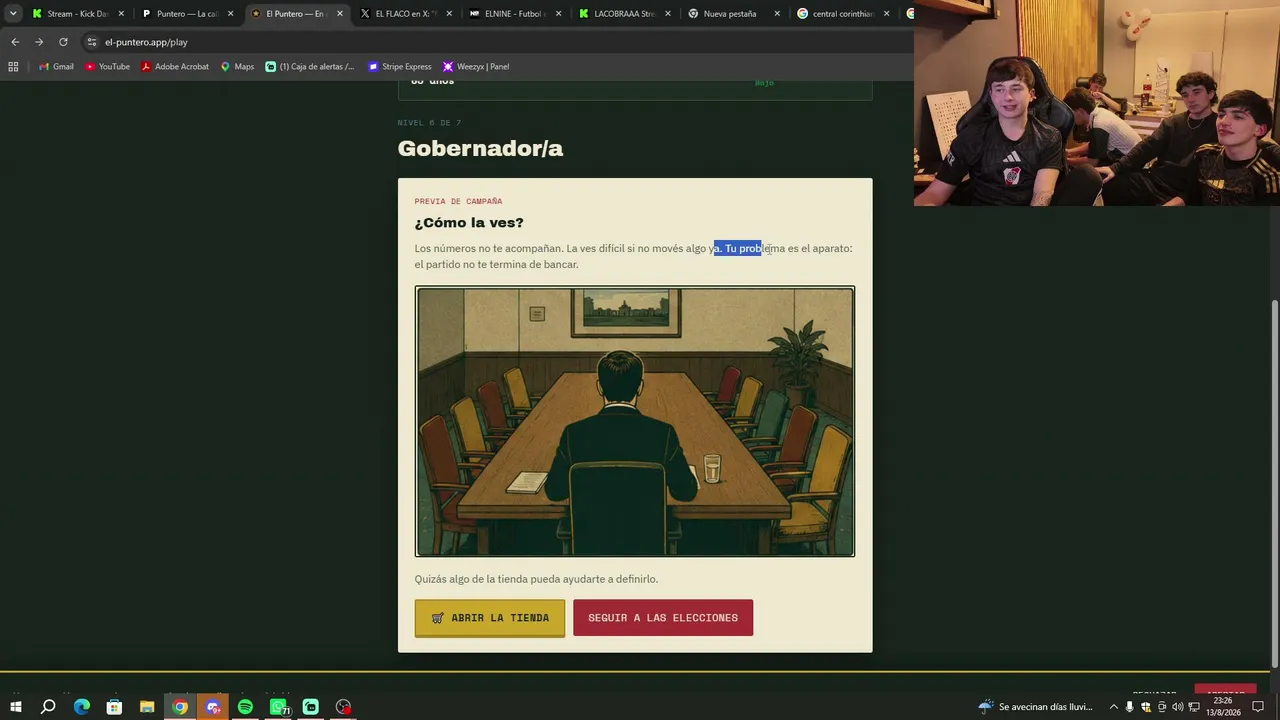This screenshot has height=720, width=1280.
Task: Open Windows taskbar search
Action: (x=48, y=707)
